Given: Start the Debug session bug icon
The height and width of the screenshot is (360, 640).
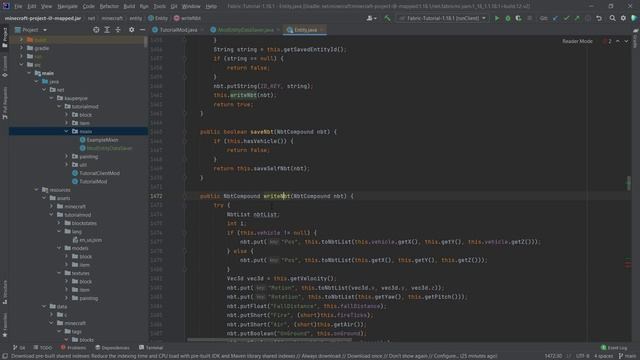Looking at the screenshot, I should tap(508, 18).
